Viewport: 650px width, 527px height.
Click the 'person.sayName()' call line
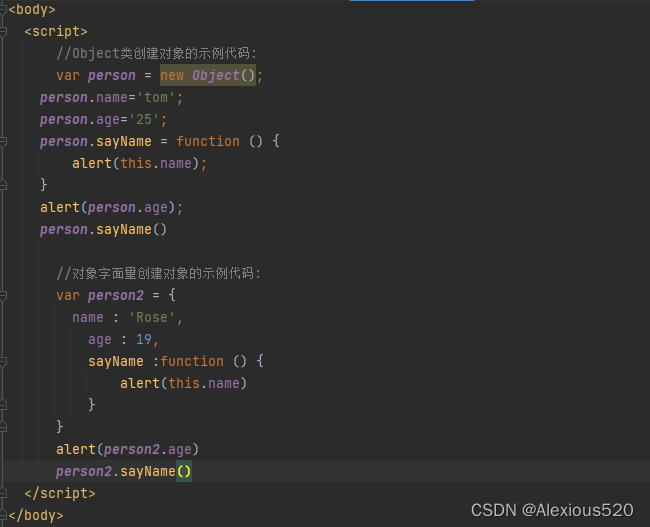pyautogui.click(x=103, y=229)
